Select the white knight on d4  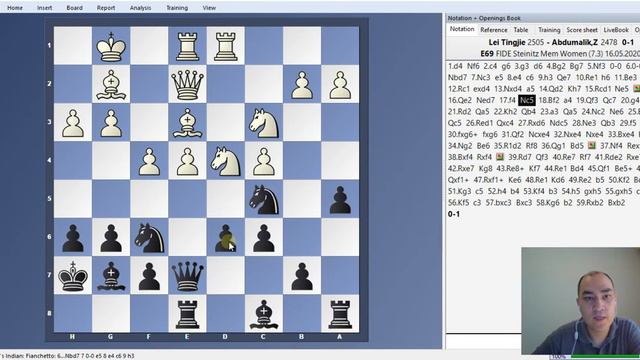pyautogui.click(x=226, y=161)
